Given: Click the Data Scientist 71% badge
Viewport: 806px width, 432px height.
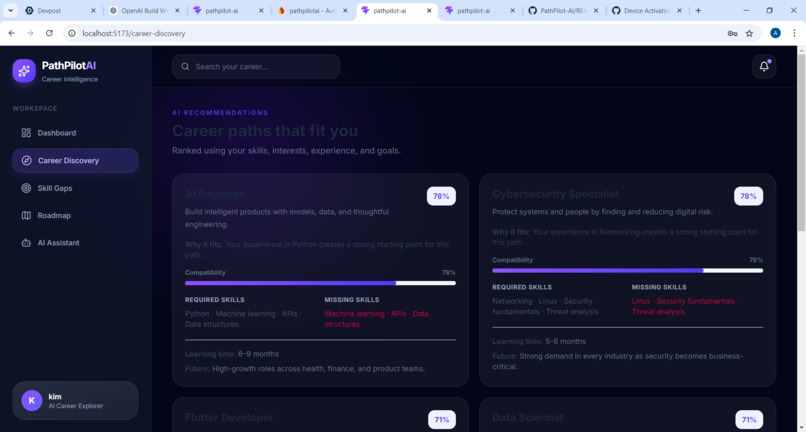Looking at the screenshot, I should [749, 420].
